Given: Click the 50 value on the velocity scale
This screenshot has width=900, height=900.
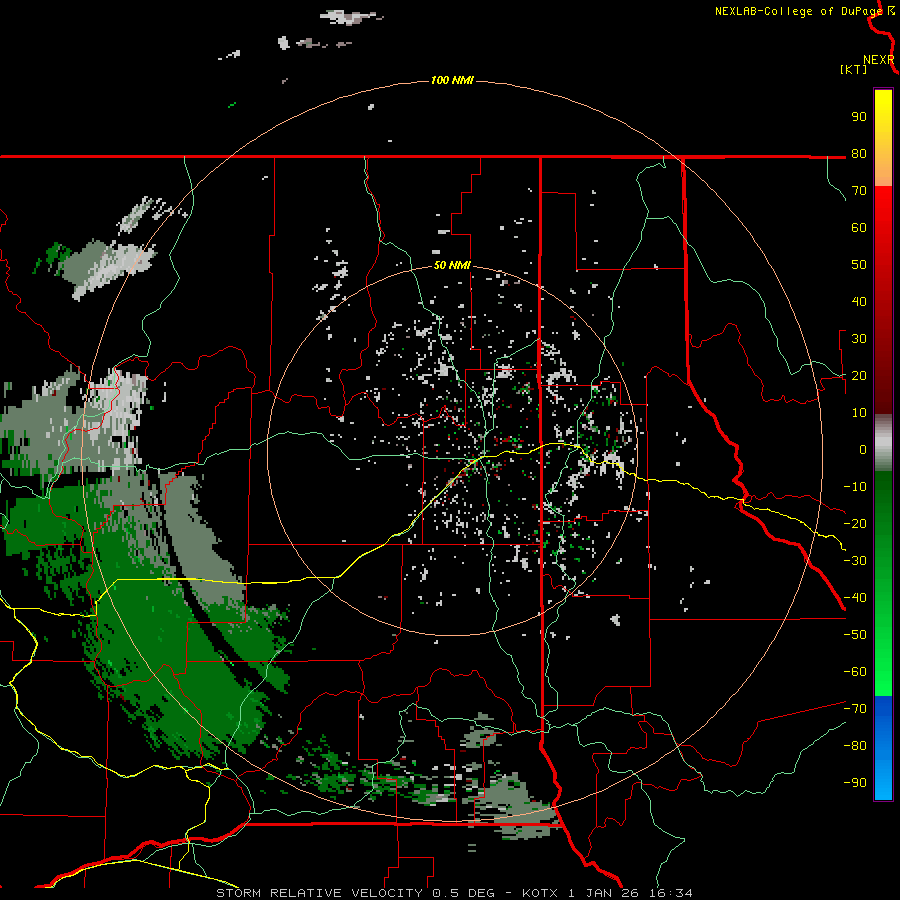Looking at the screenshot, I should click(859, 265).
